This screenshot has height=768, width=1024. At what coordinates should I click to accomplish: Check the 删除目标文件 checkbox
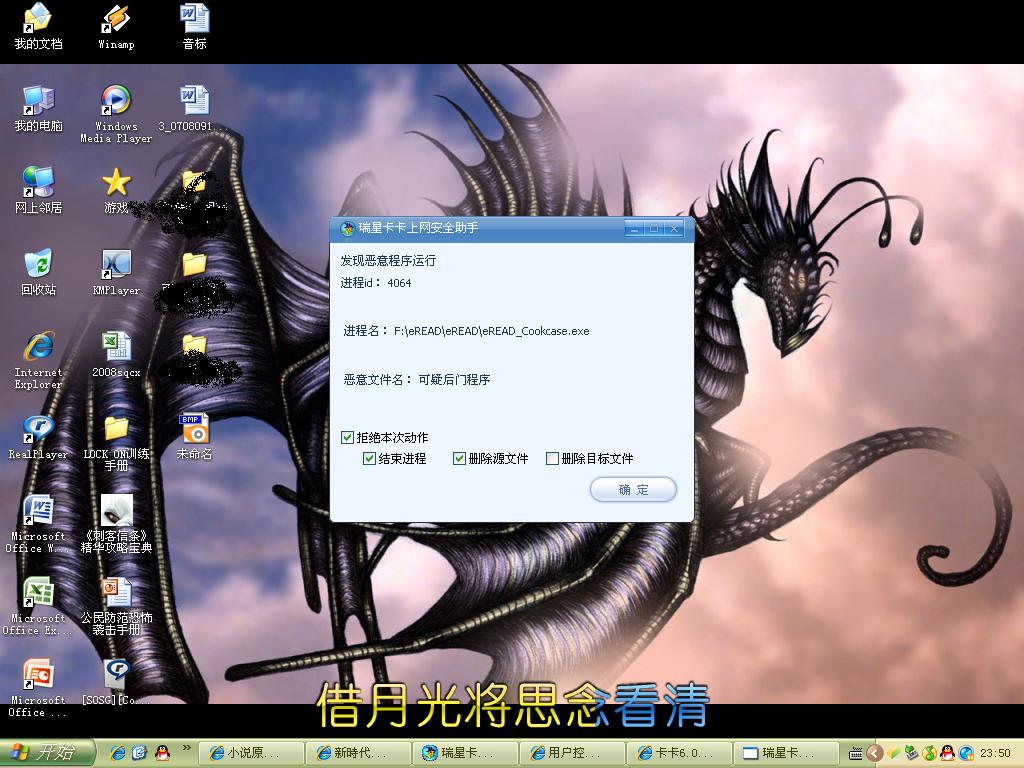(552, 458)
